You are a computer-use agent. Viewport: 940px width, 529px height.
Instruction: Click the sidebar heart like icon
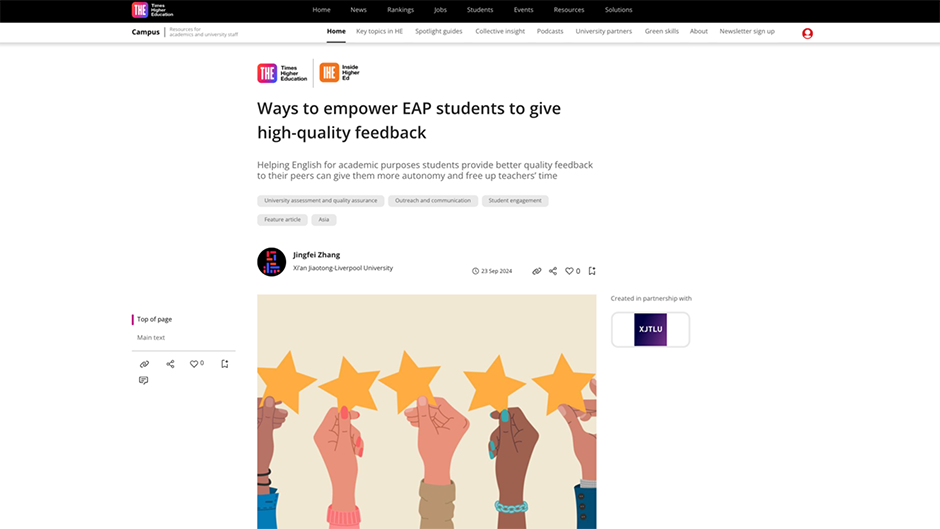click(x=194, y=364)
